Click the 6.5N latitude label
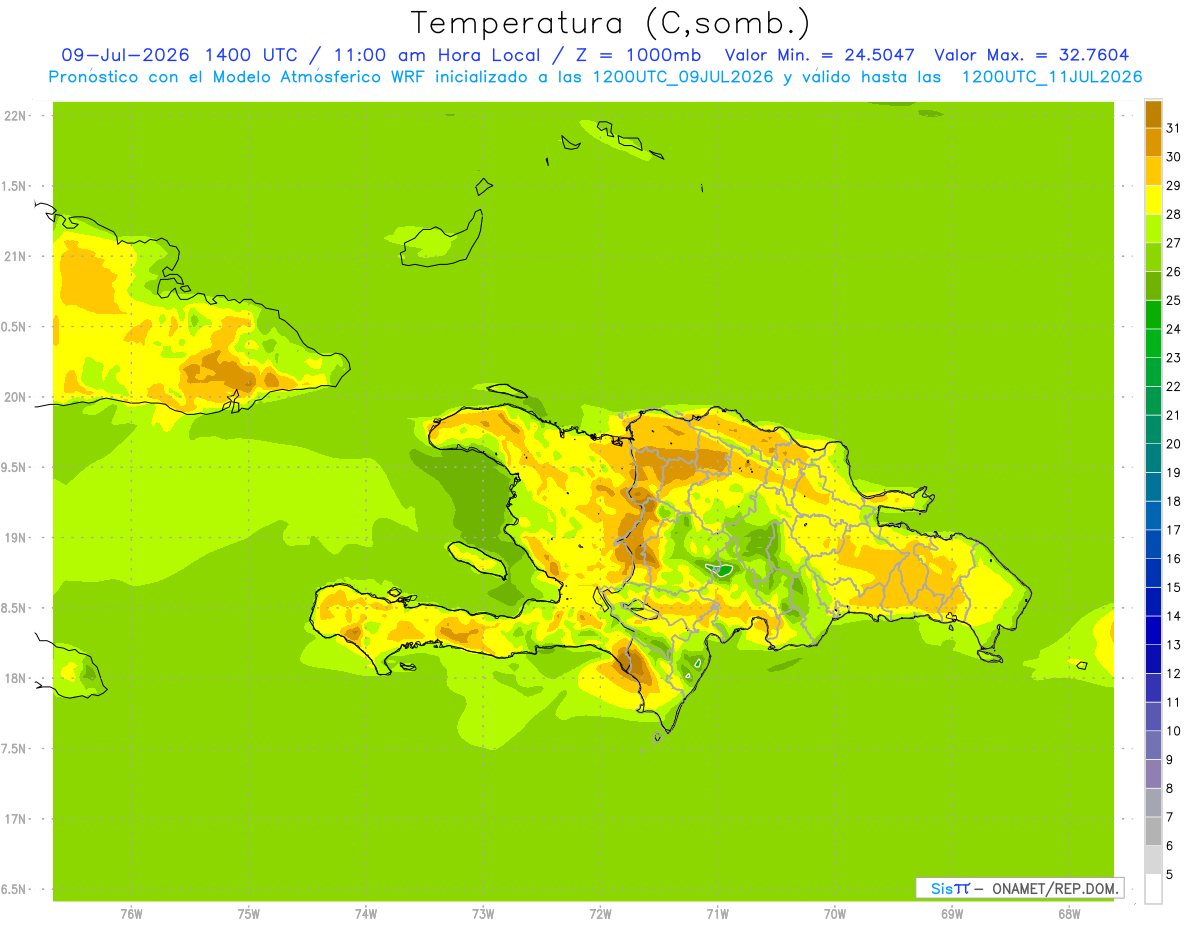 [x=15, y=889]
